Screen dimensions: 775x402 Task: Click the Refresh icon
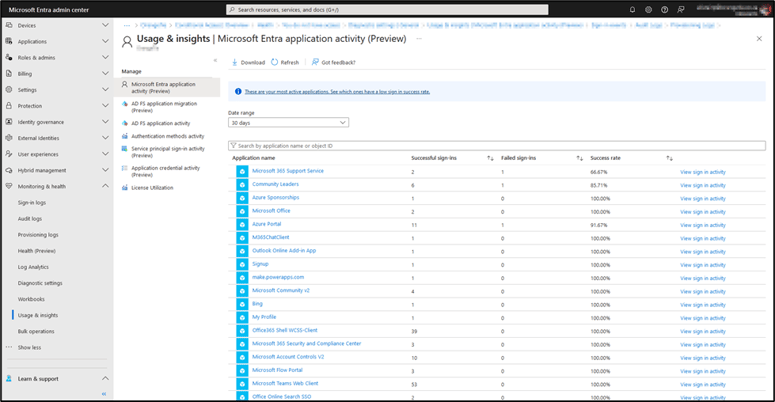pyautogui.click(x=274, y=62)
